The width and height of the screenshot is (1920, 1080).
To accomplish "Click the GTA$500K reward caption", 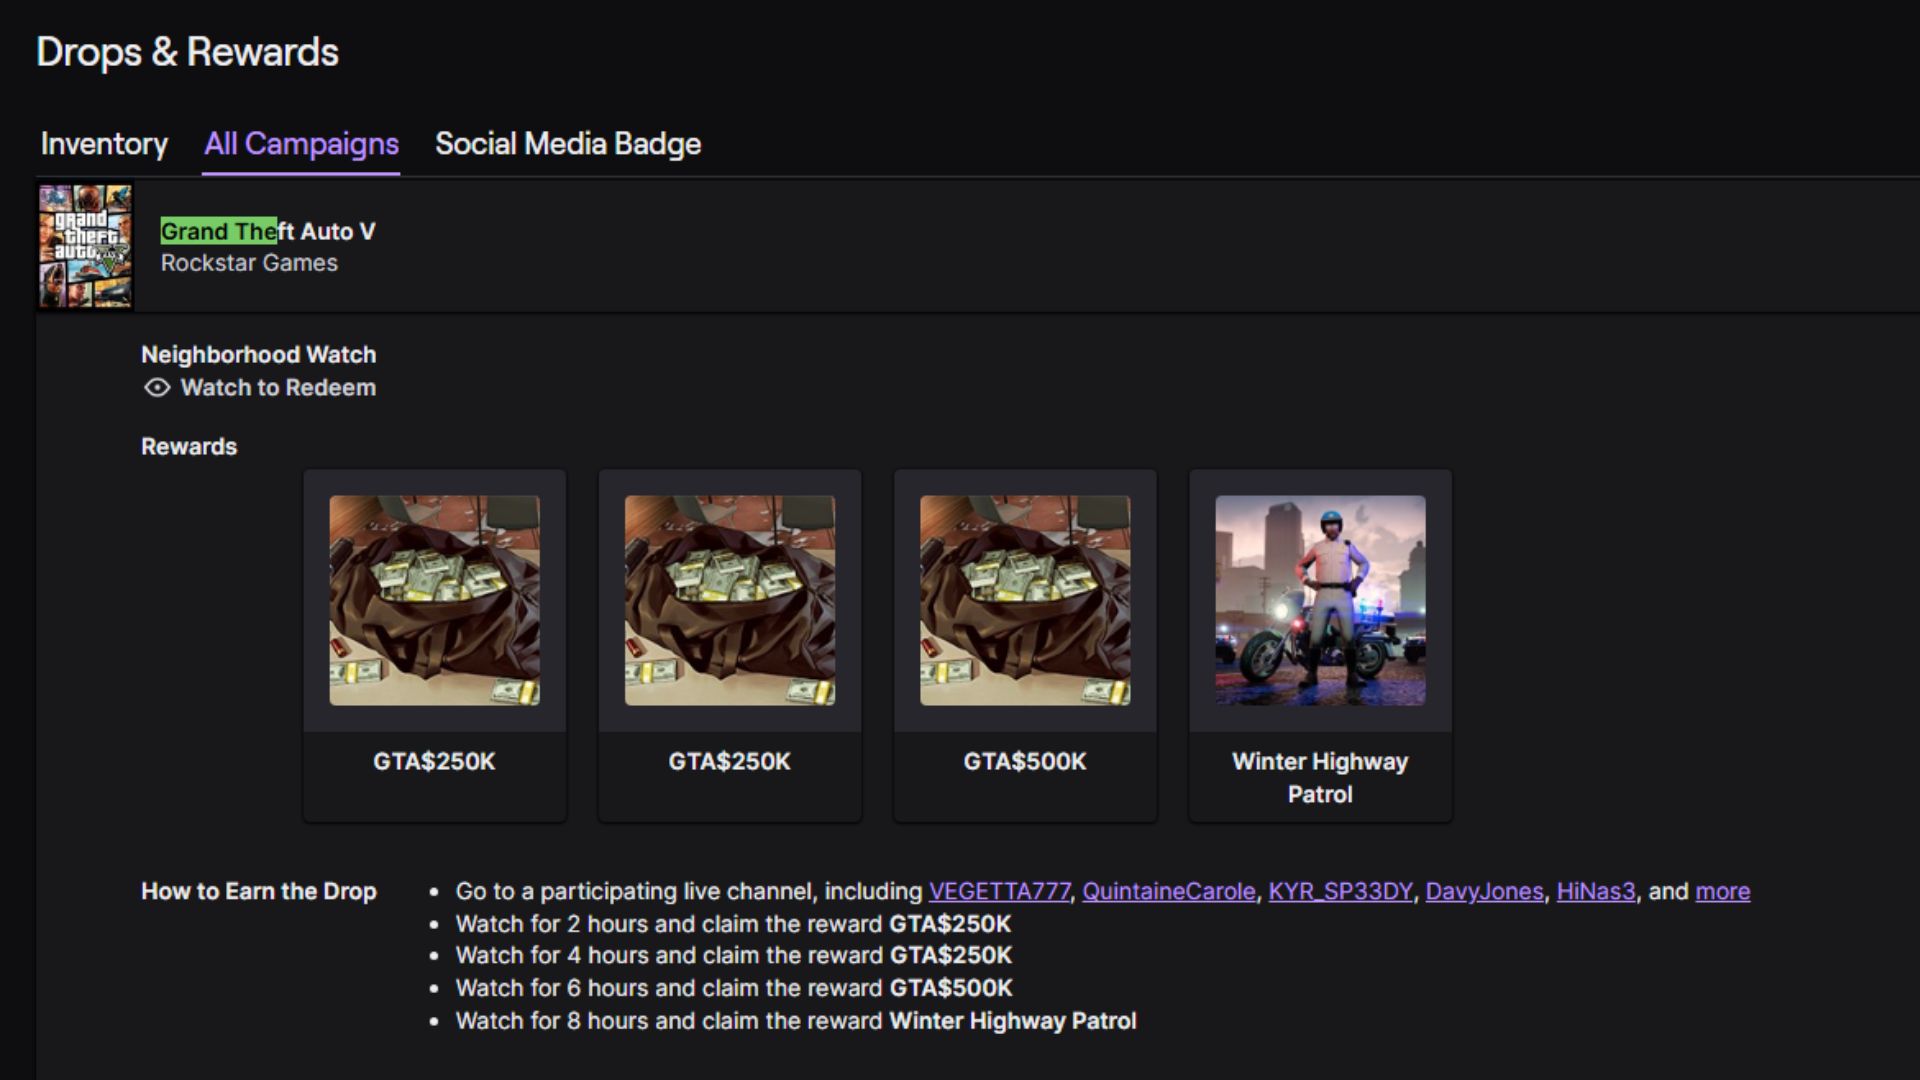I will click(1025, 762).
